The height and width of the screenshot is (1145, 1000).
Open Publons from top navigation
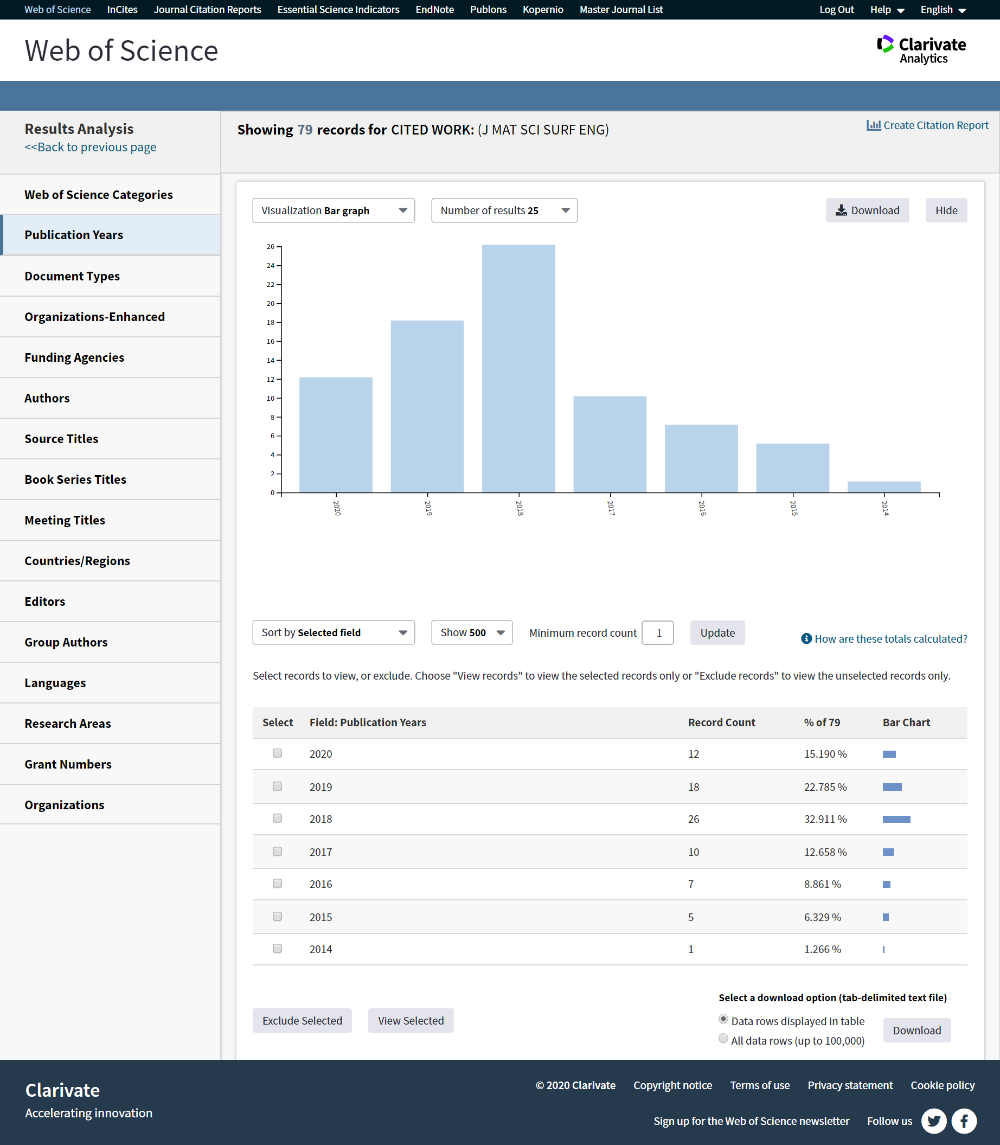(x=488, y=9)
